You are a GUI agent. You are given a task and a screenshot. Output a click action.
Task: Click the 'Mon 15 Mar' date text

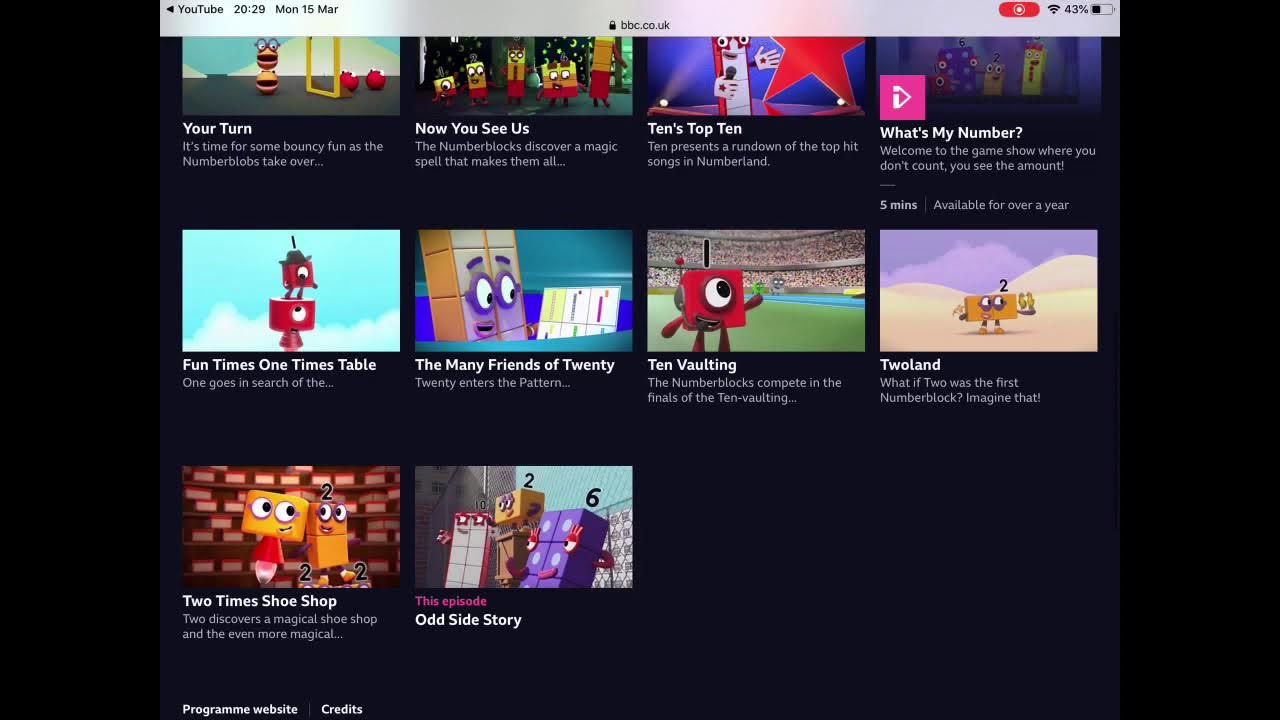tap(306, 9)
